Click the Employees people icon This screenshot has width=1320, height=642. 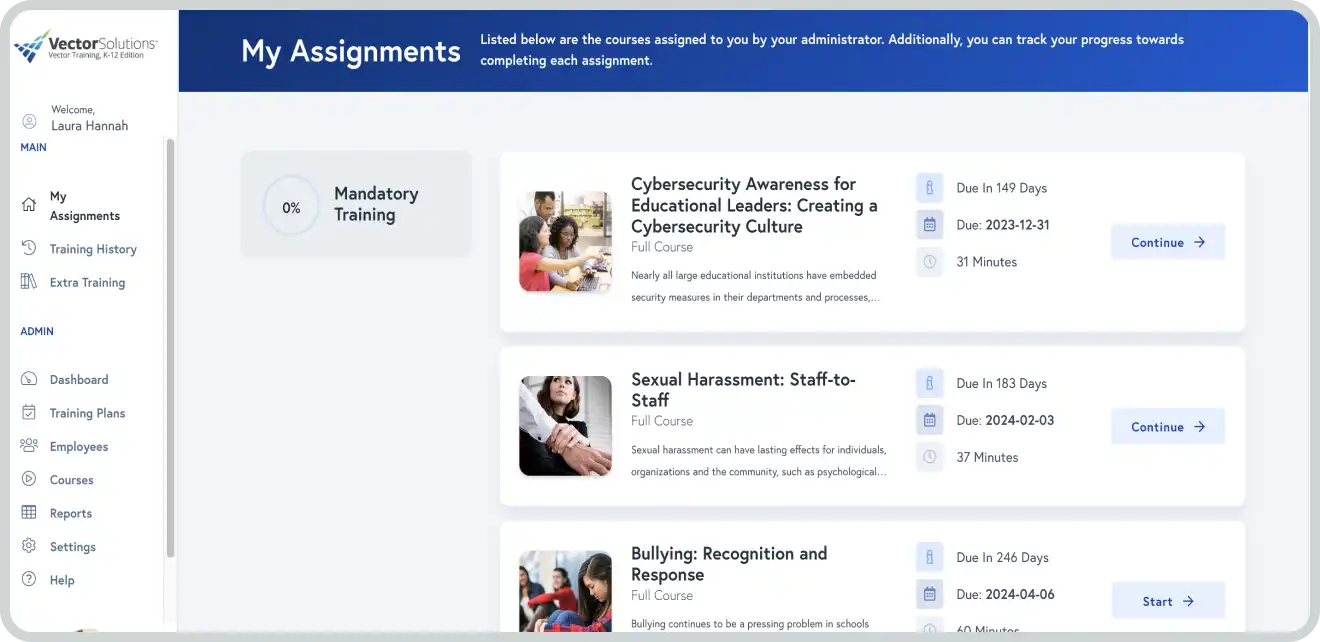29,446
